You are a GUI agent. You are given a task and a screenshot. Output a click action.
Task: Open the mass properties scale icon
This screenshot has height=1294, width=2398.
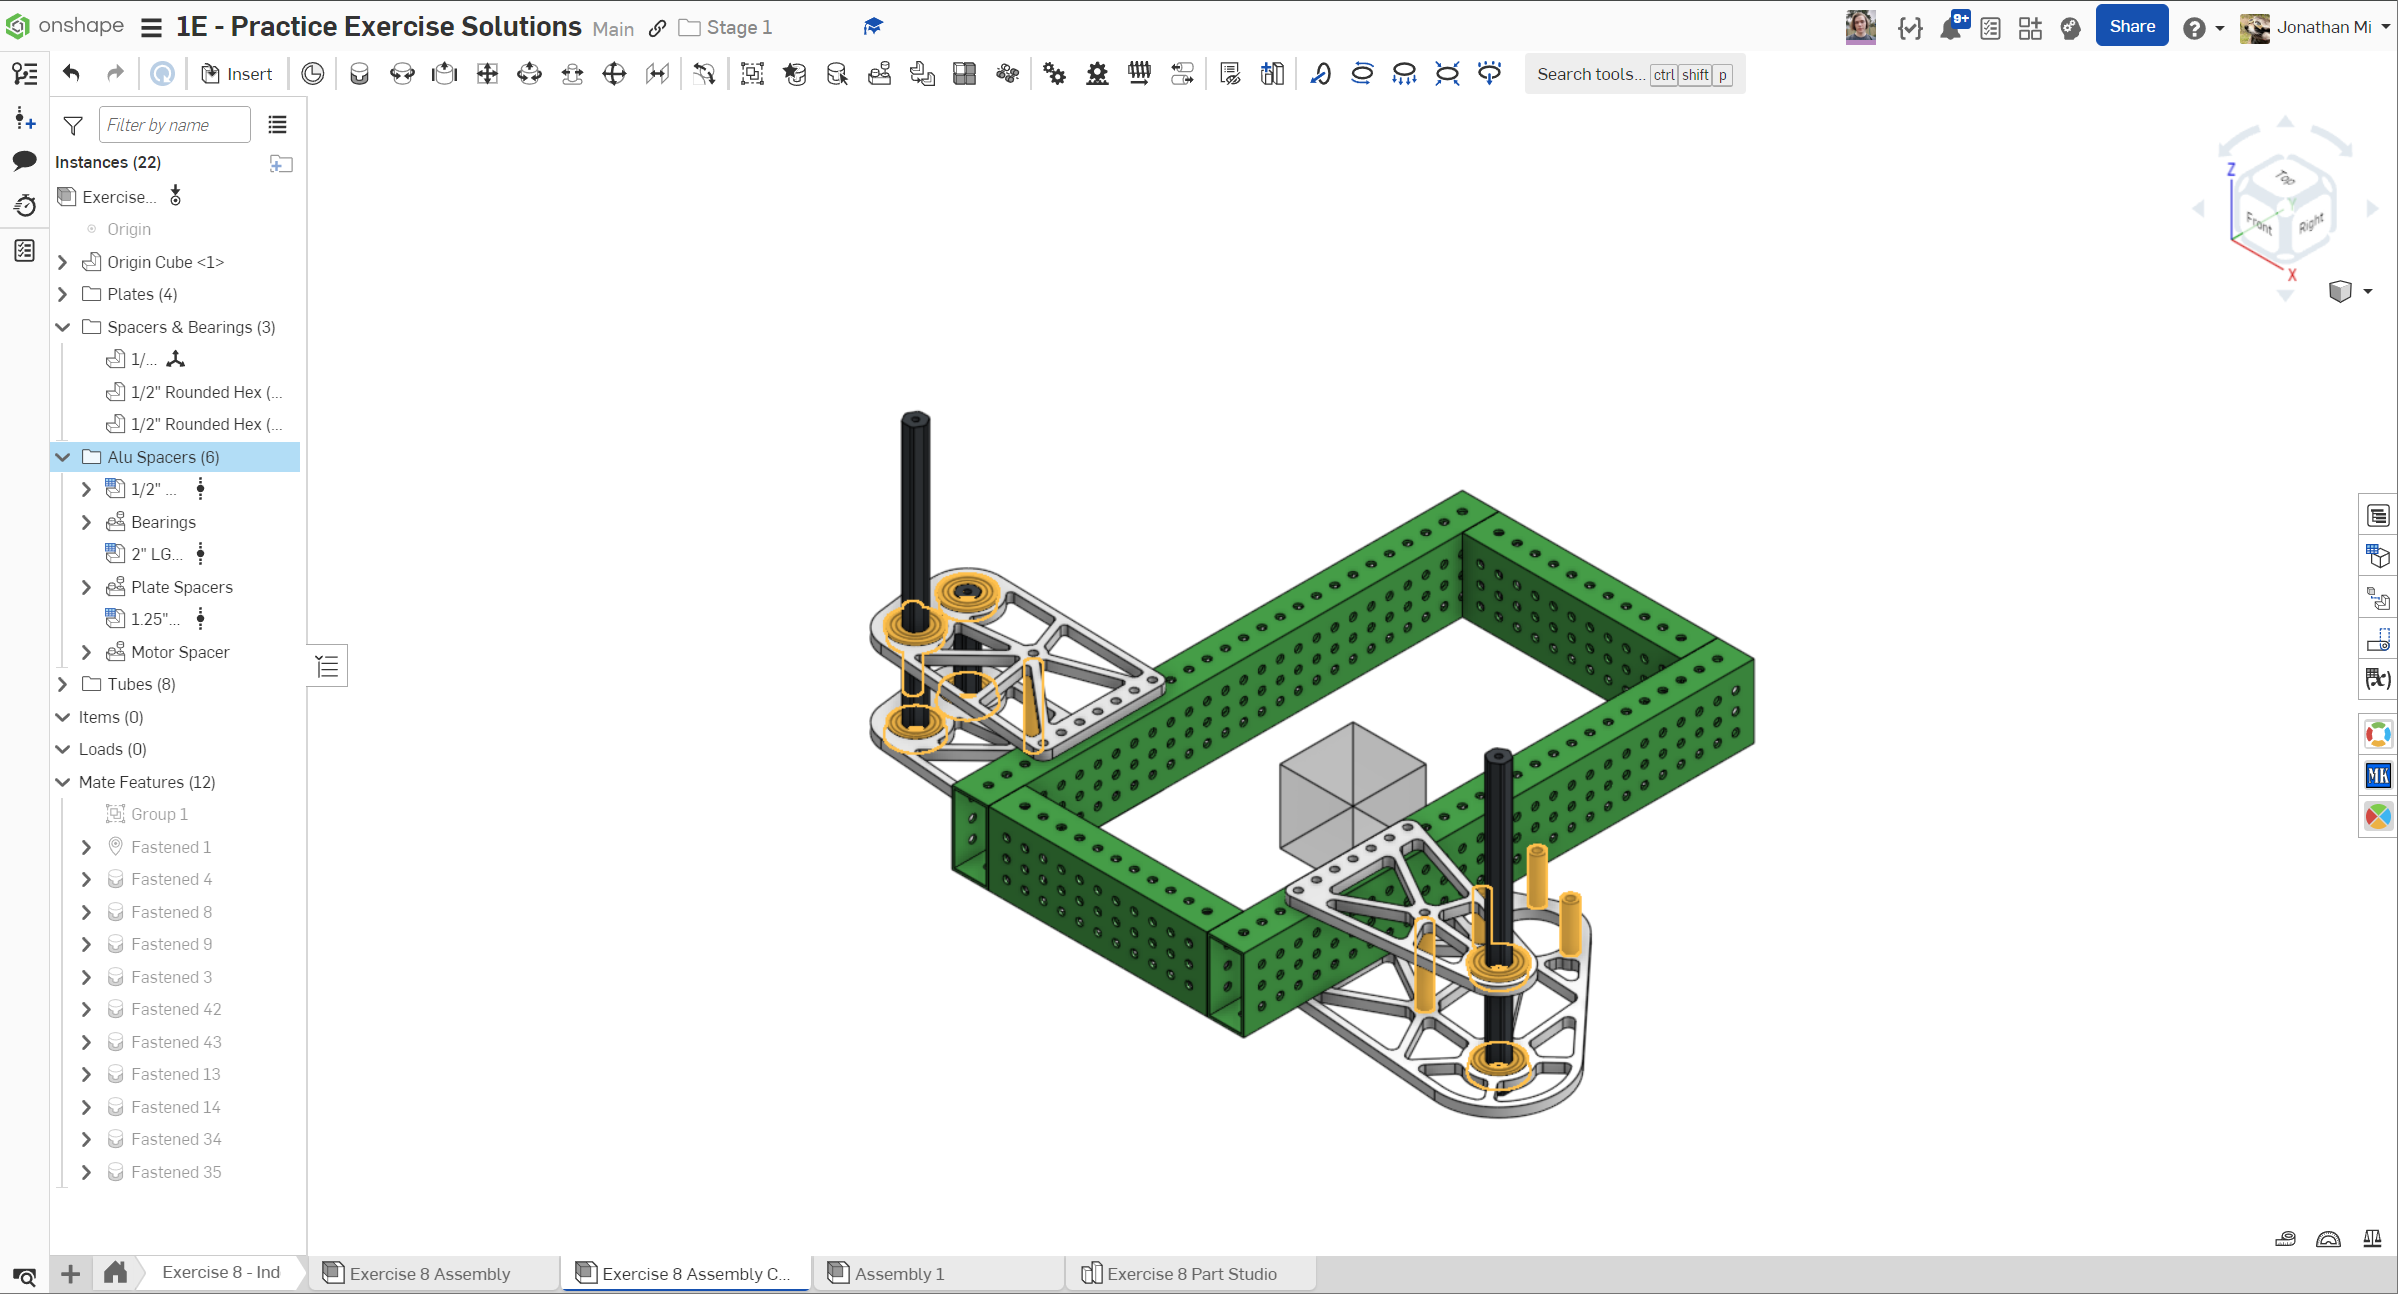coord(2372,1239)
